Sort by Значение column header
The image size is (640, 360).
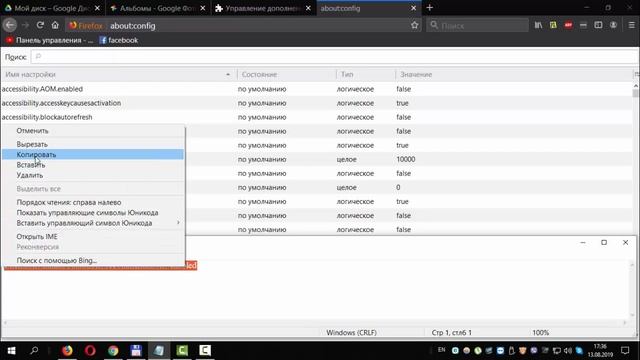click(x=513, y=74)
